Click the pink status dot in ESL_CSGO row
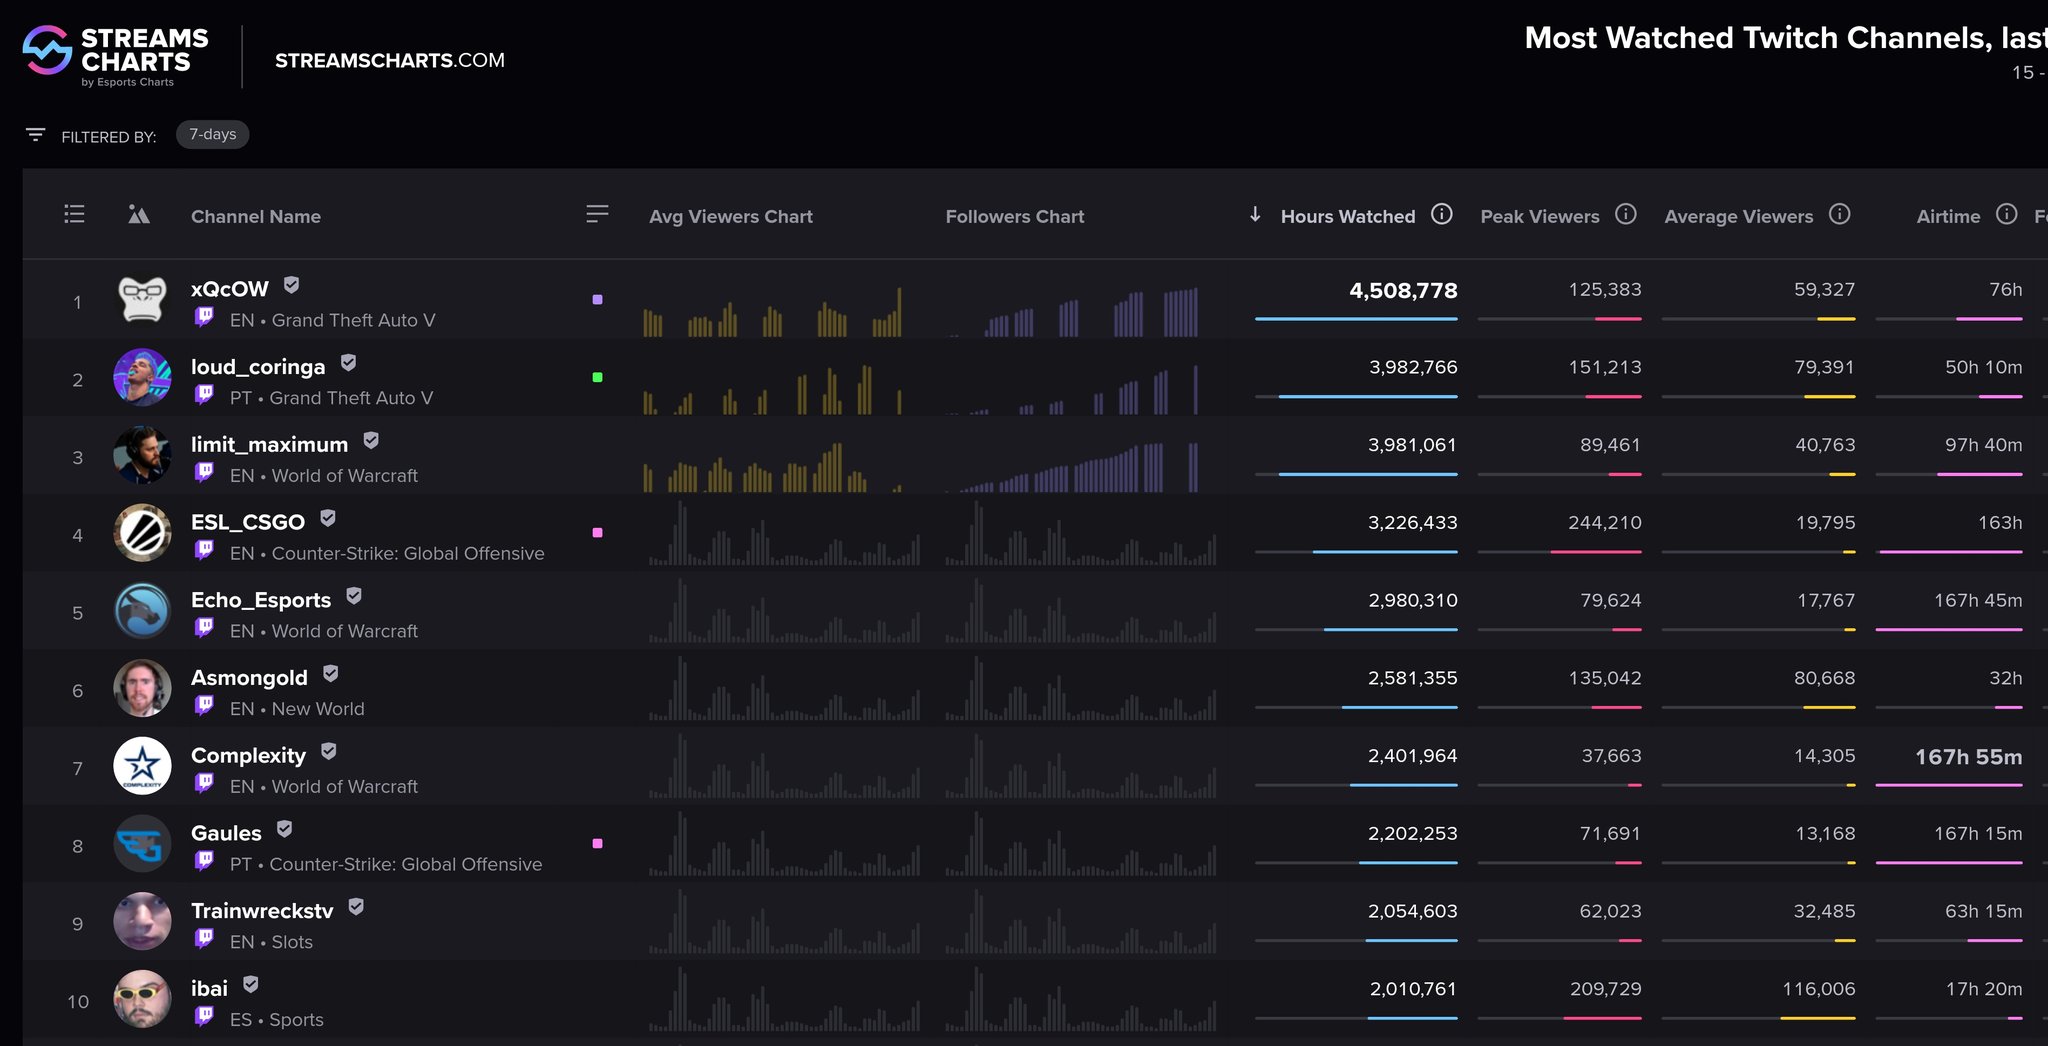 (x=597, y=533)
